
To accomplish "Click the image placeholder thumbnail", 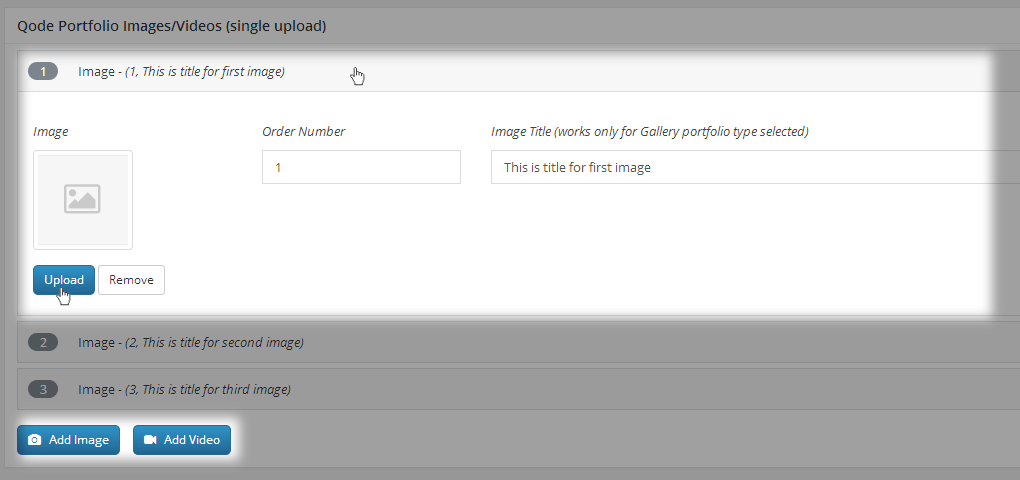I will click(83, 200).
